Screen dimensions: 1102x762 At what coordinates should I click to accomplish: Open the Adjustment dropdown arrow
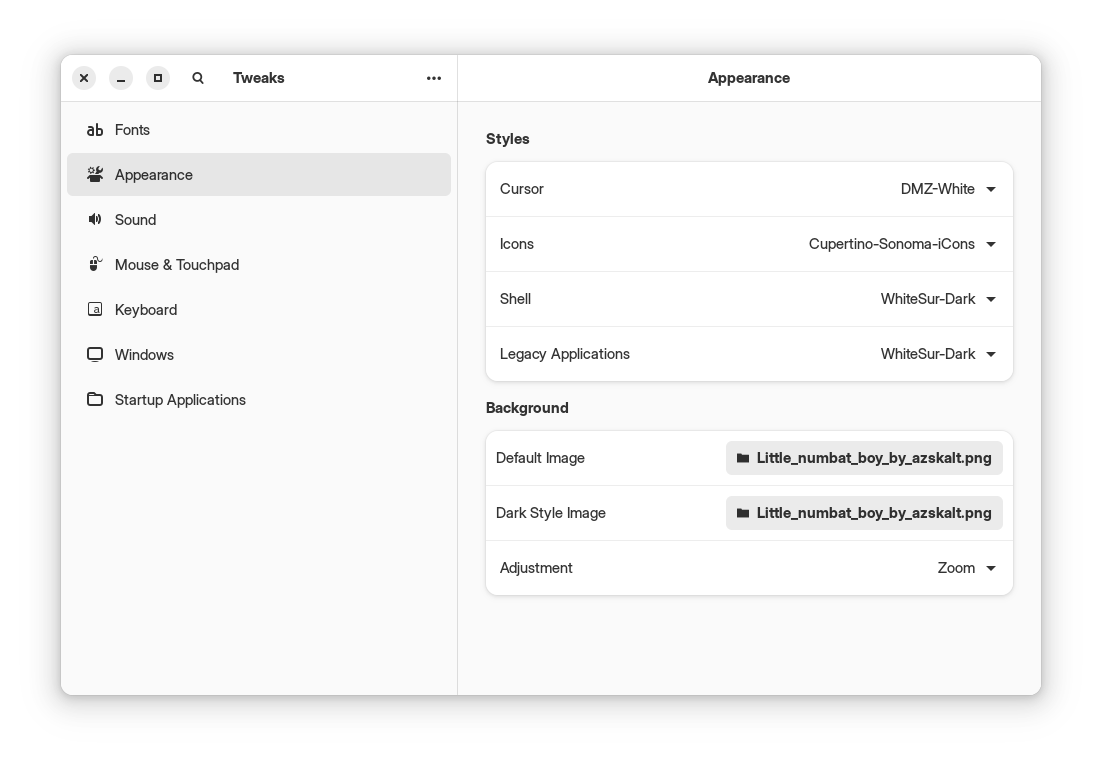click(x=991, y=568)
